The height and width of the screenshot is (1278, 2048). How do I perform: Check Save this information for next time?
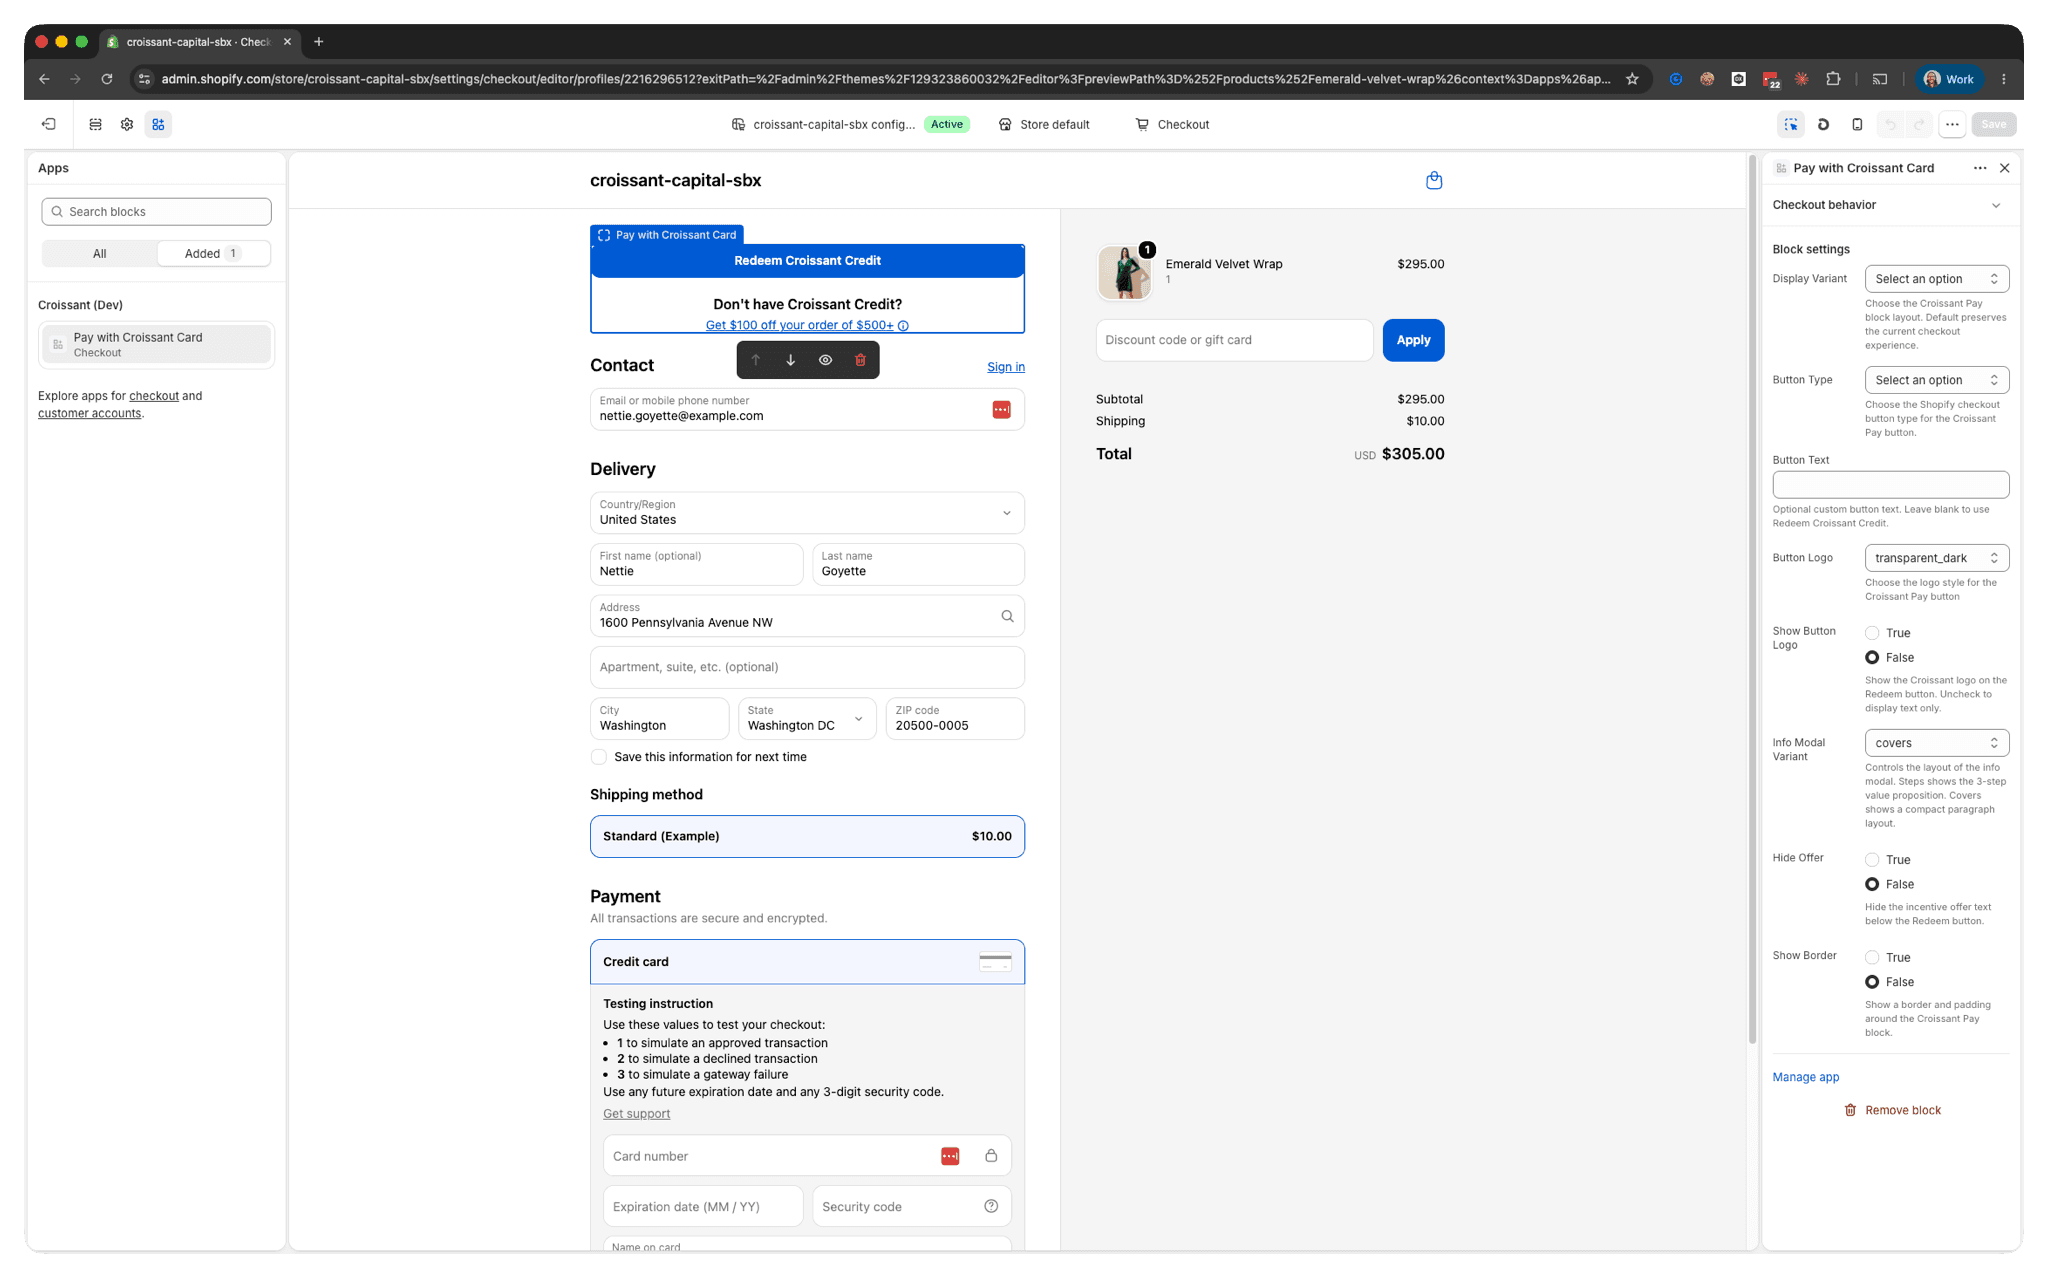pyautogui.click(x=599, y=757)
